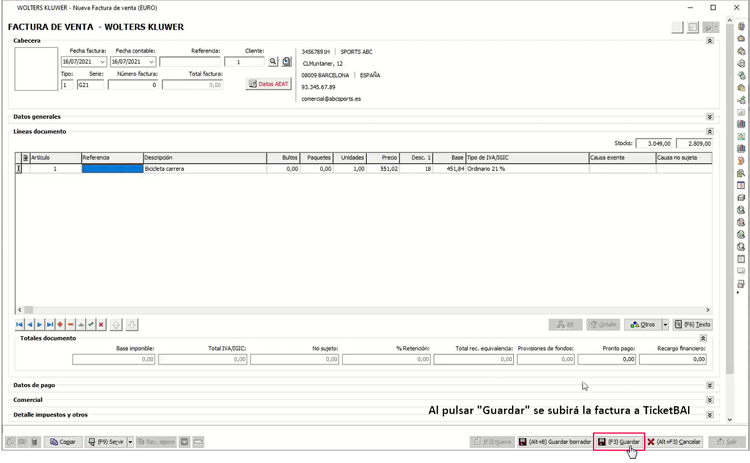Open tools dropdown icon top right header

[711, 27]
